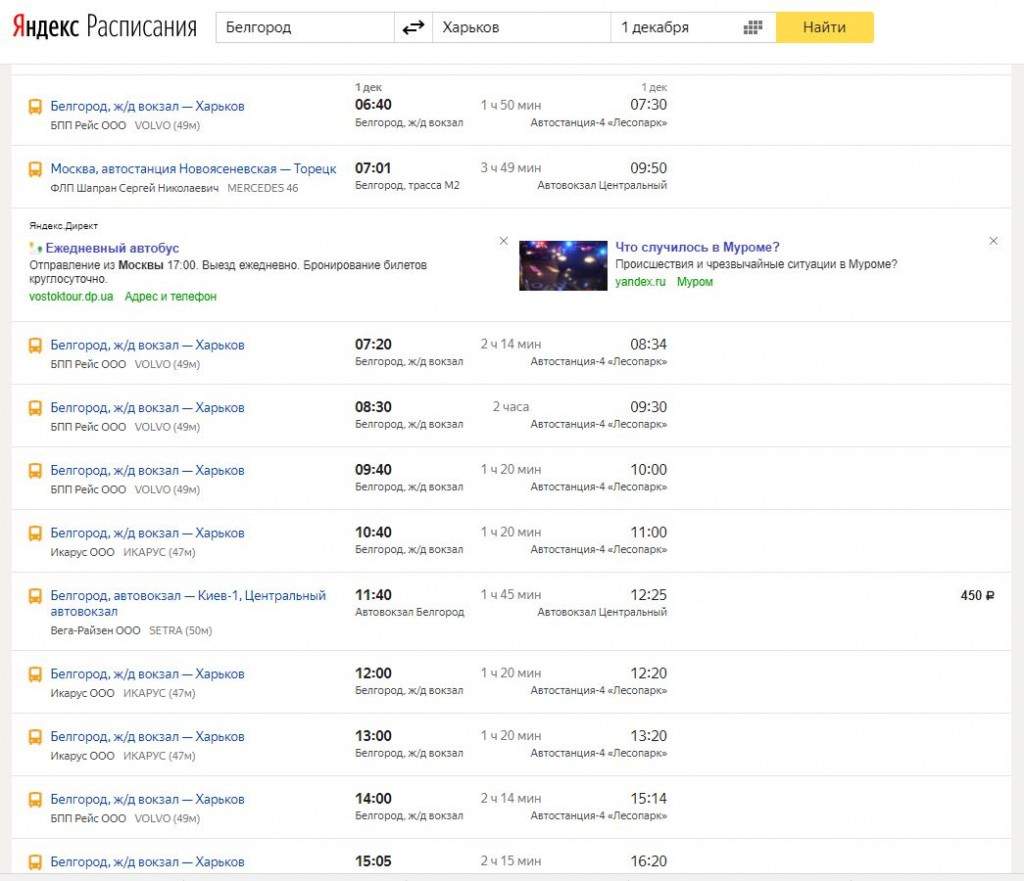
Task: Close the Муром ad
Action: tap(993, 241)
